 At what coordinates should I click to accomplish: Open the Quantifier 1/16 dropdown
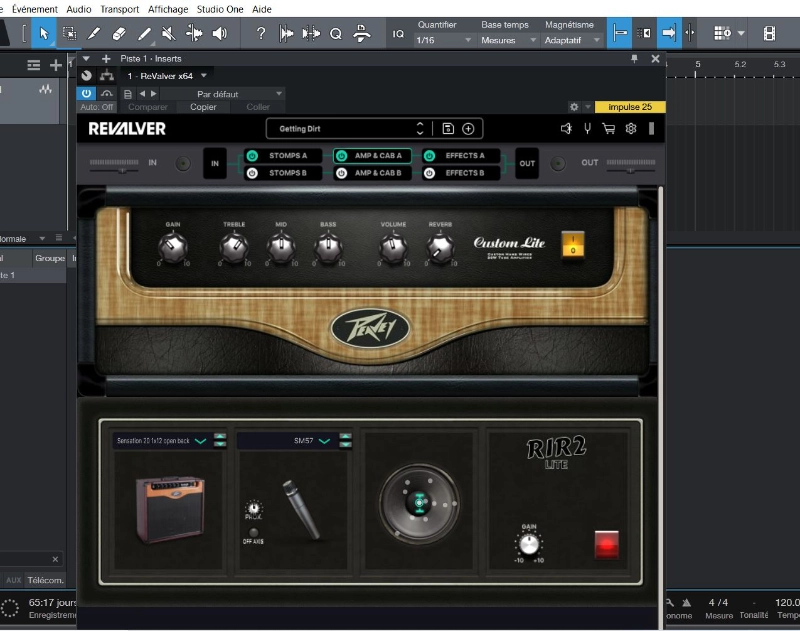click(x=443, y=40)
